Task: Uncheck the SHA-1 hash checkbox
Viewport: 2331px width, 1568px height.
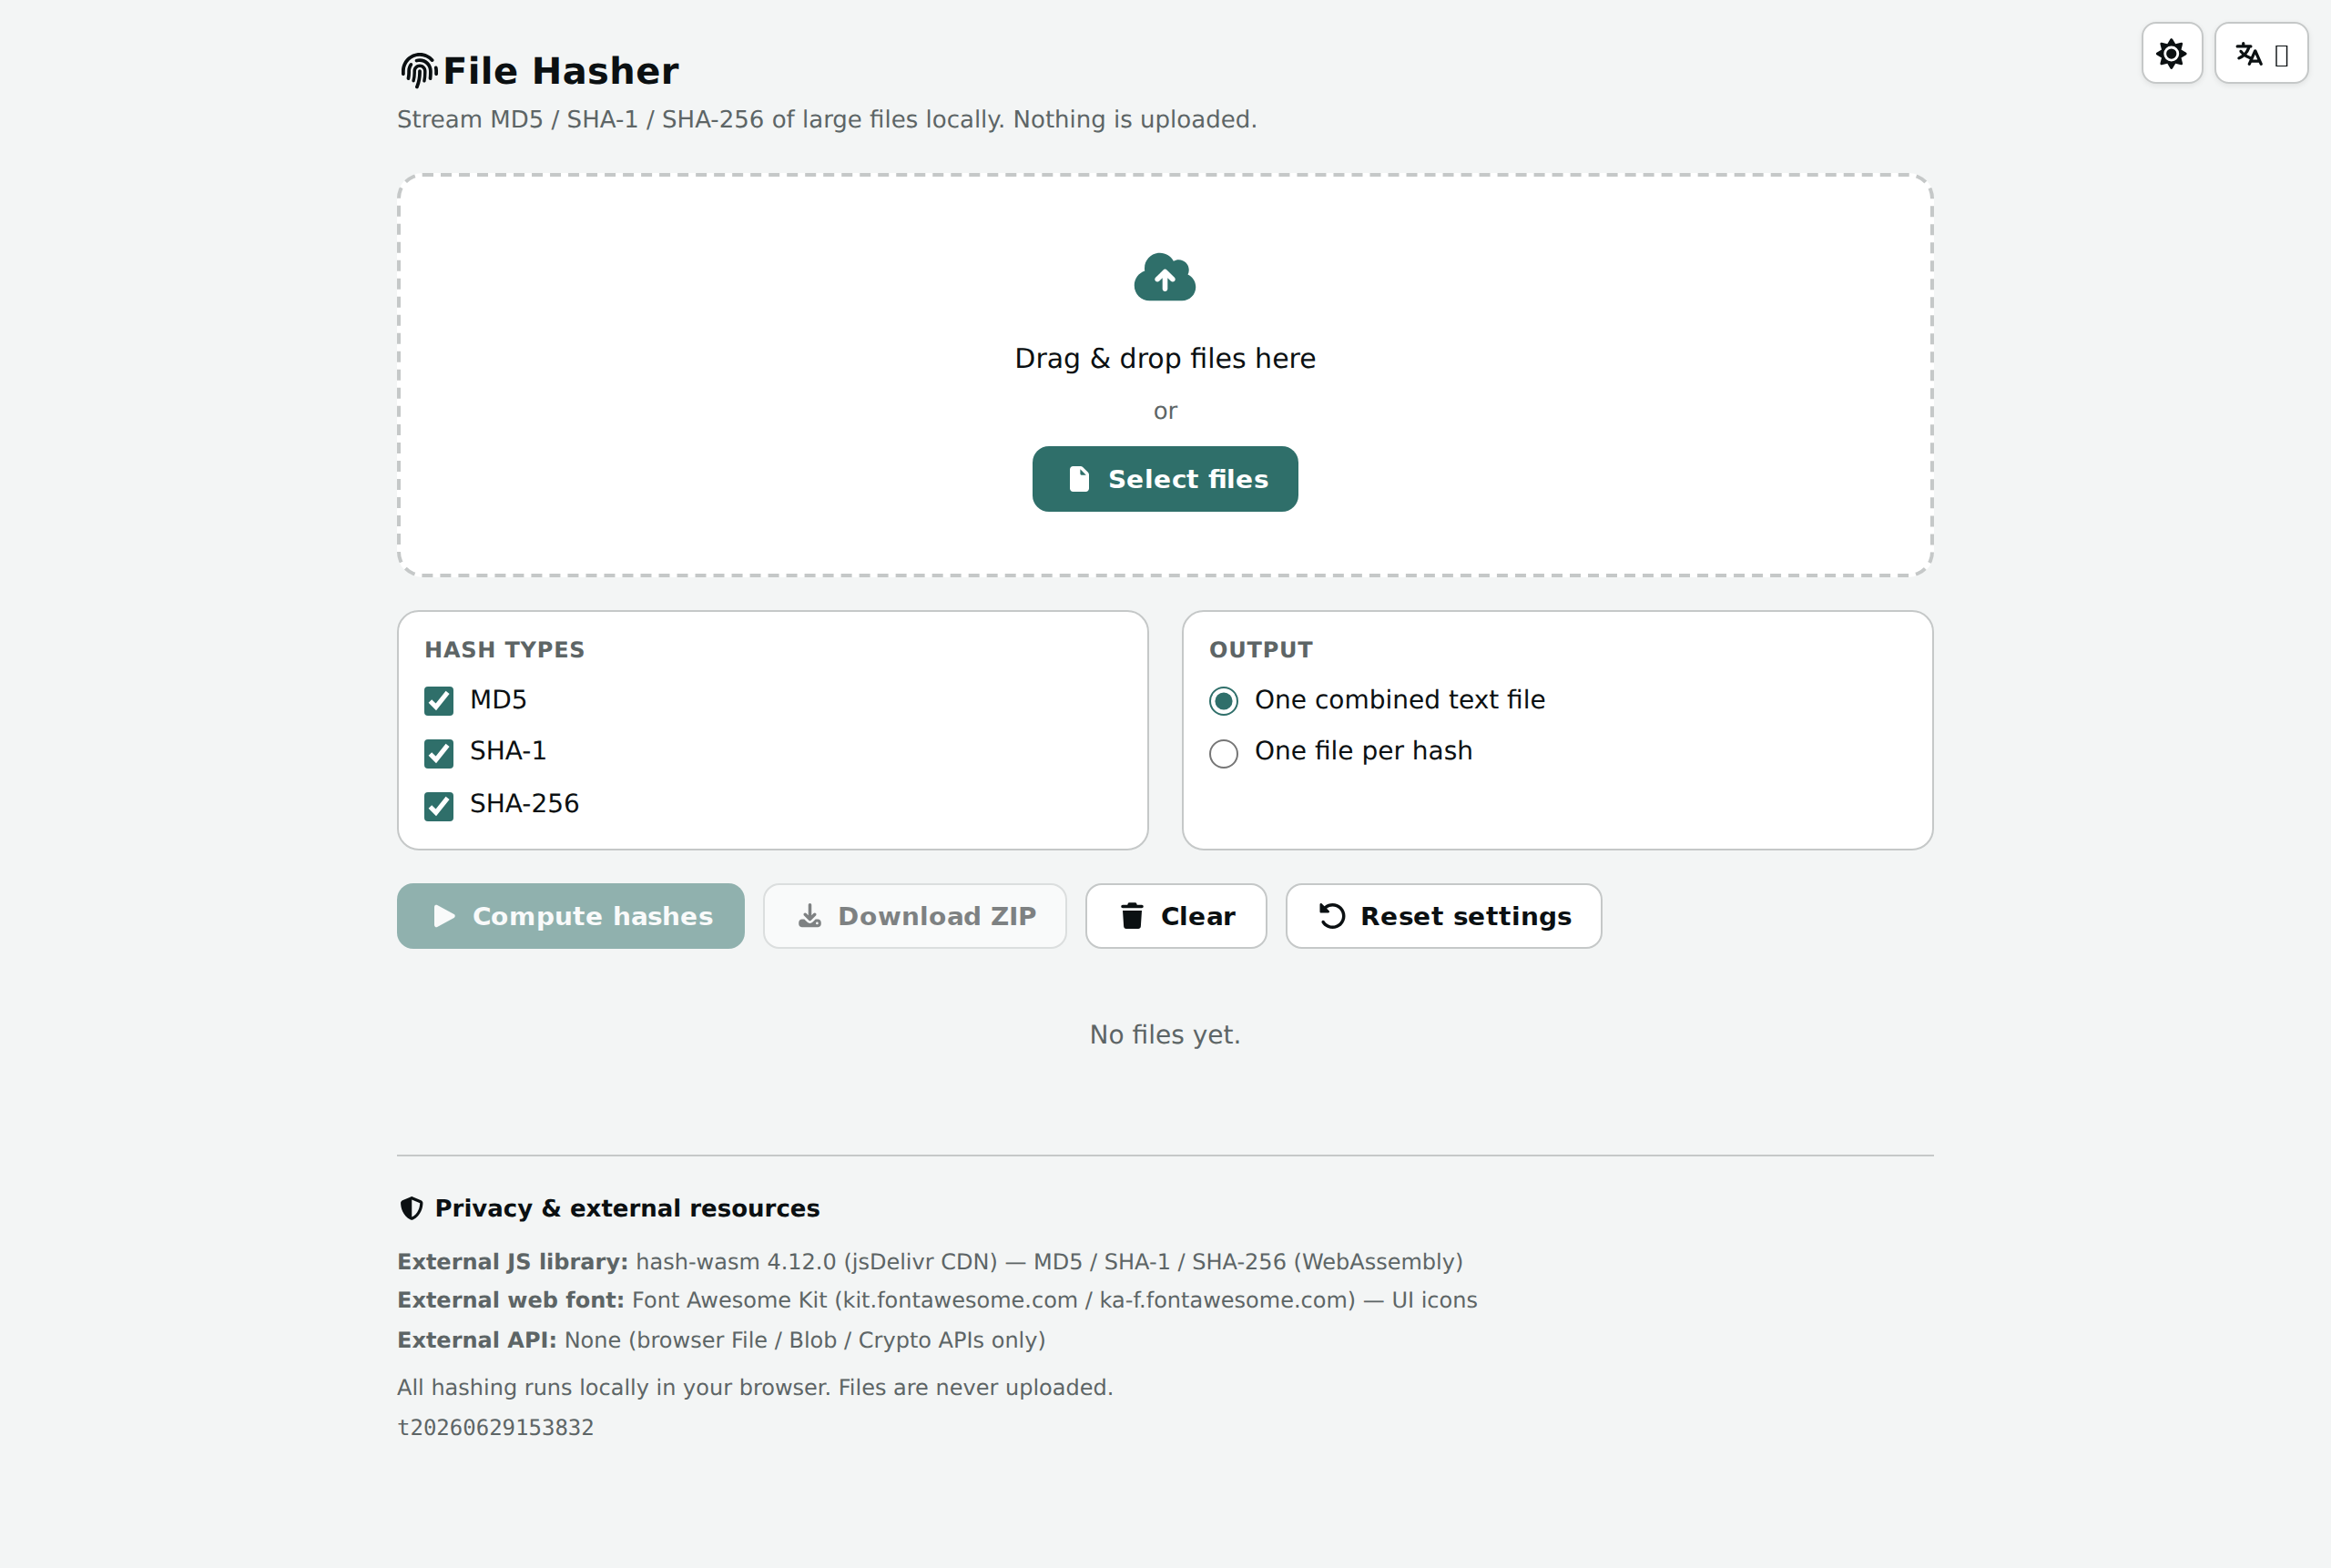Action: (439, 753)
